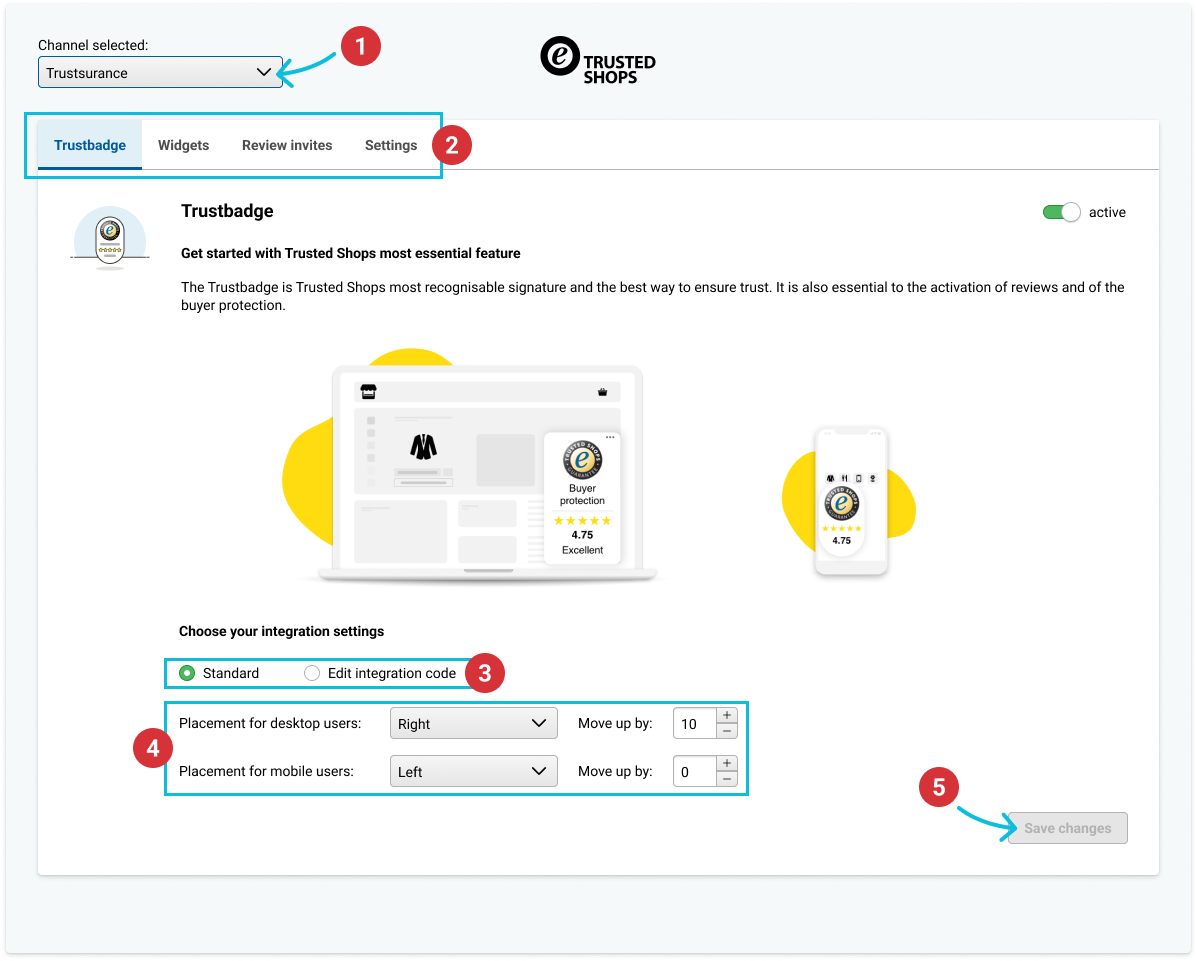The height and width of the screenshot is (961, 1197).
Task: Decrease the mobile Move up by value
Action: click(728, 779)
